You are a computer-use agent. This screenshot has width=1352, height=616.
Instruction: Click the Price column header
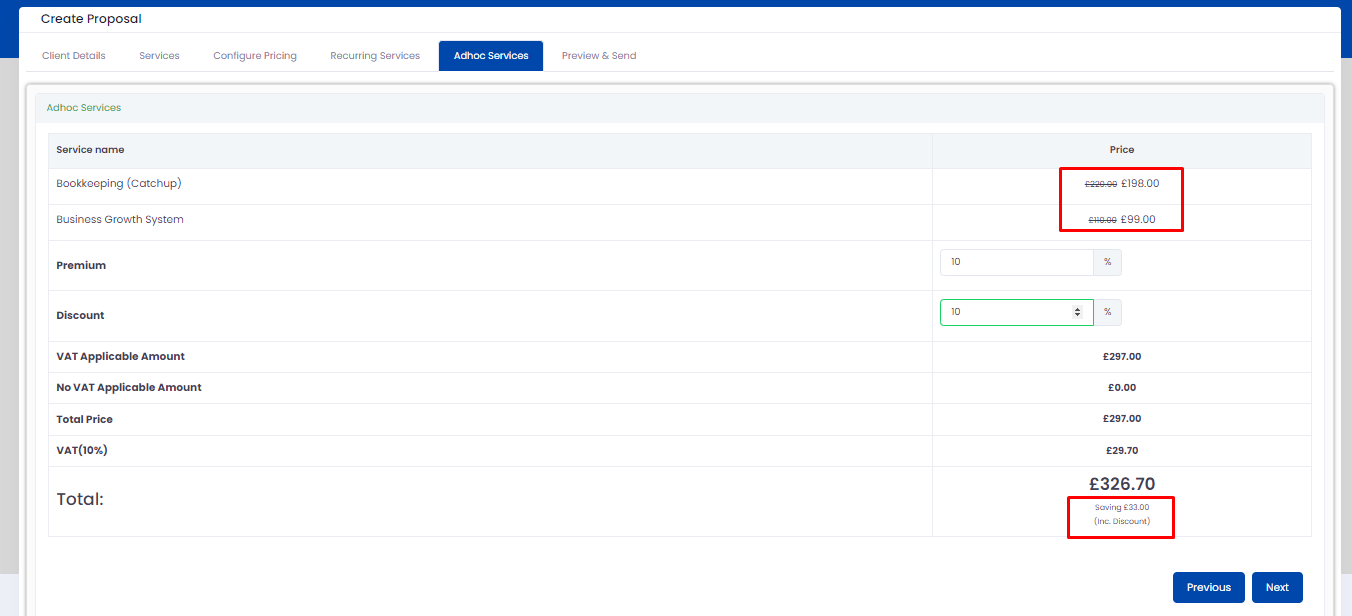(x=1122, y=149)
